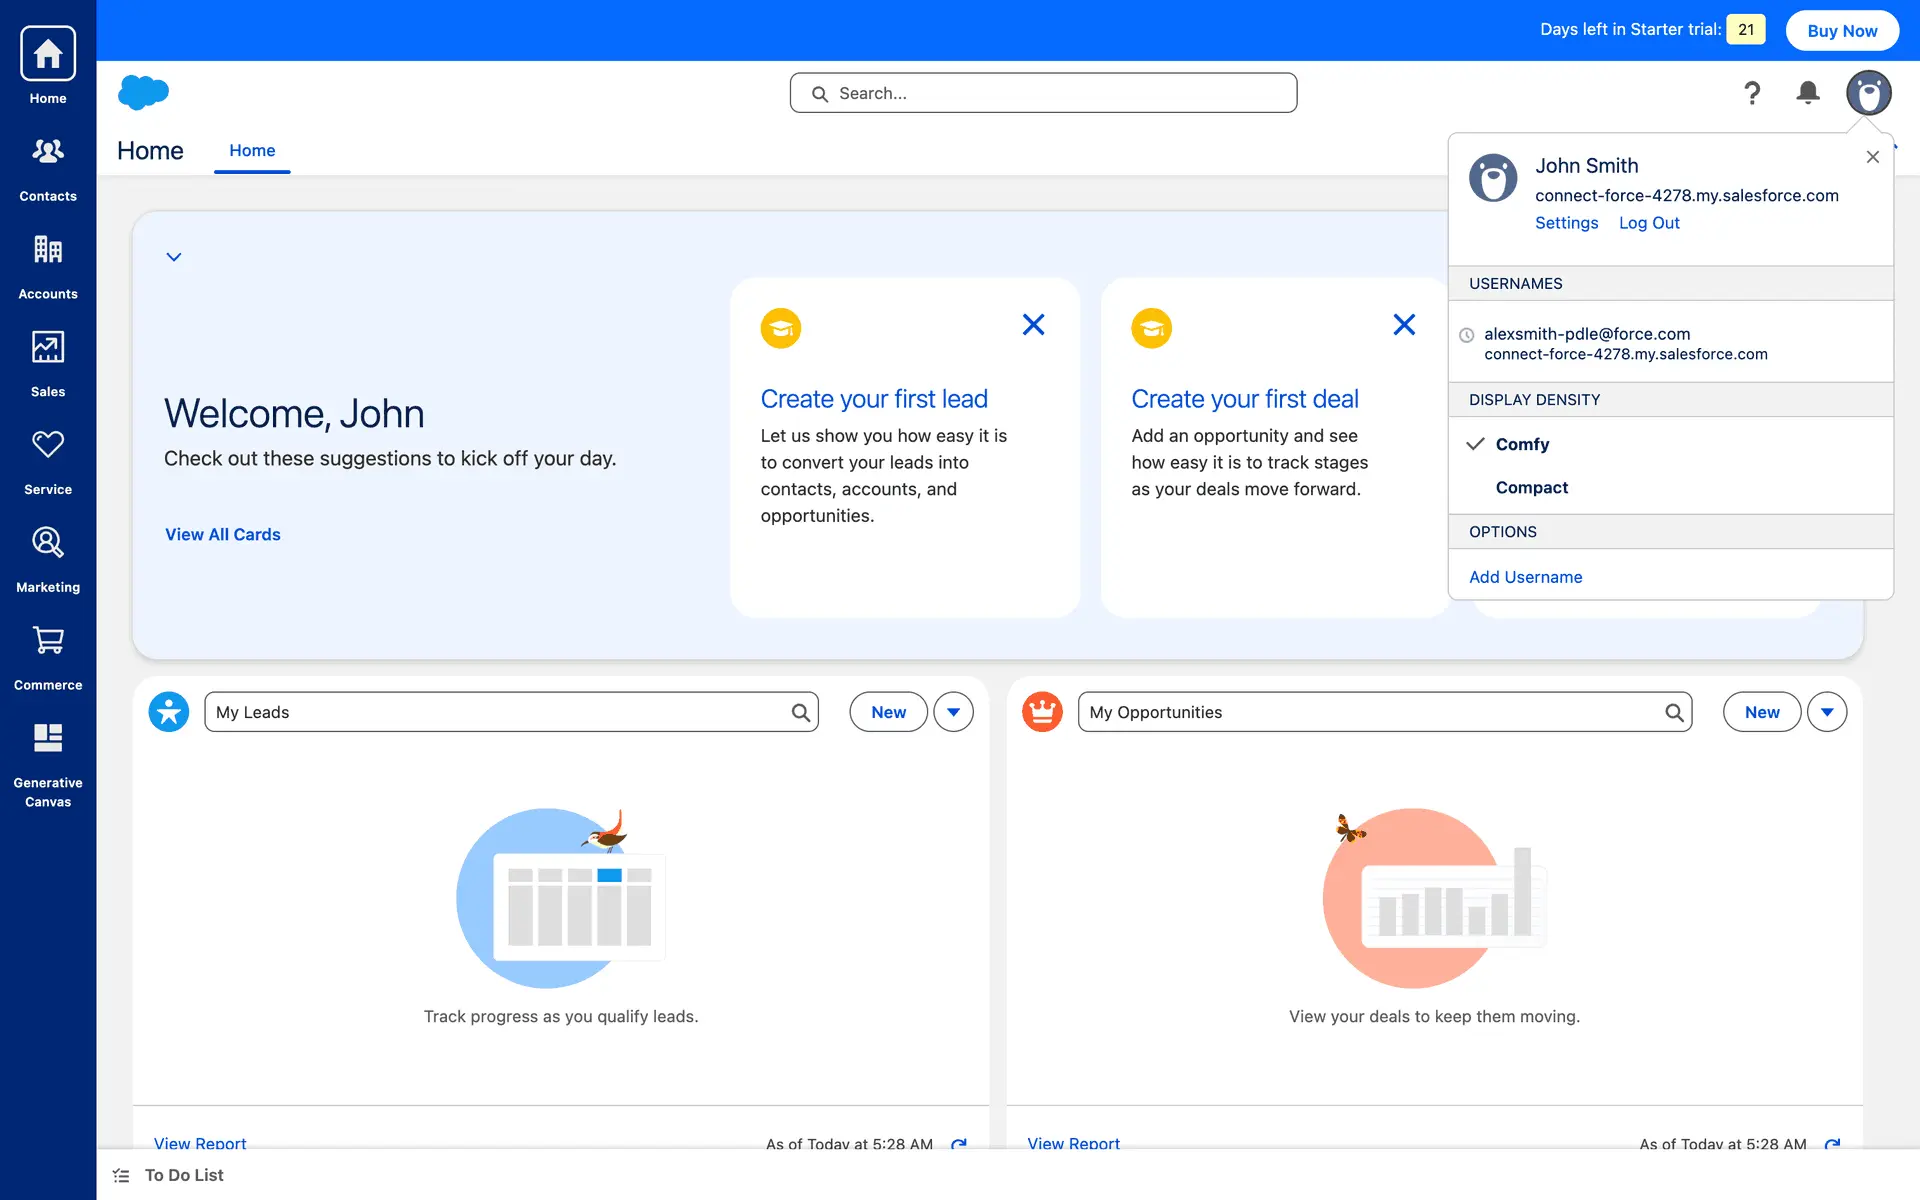Expand dropdown arrow beside Opportunities New button
Image resolution: width=1920 pixels, height=1200 pixels.
[x=1826, y=712]
